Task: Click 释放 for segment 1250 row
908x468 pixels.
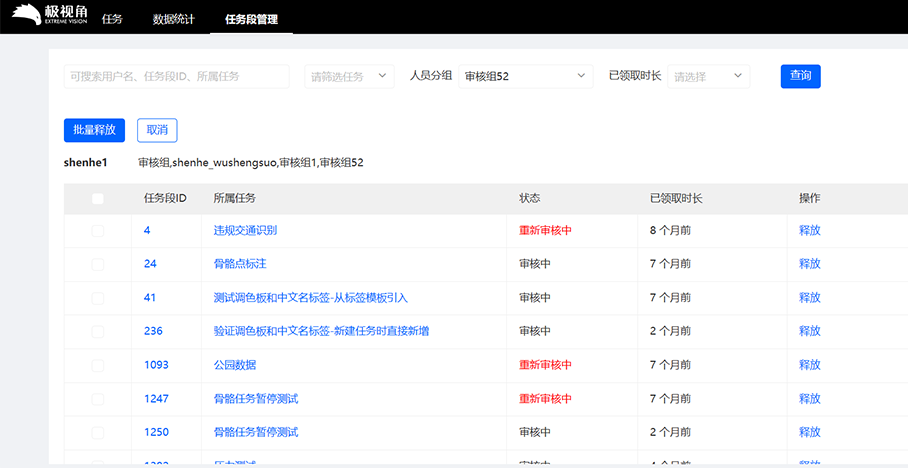Action: [810, 432]
